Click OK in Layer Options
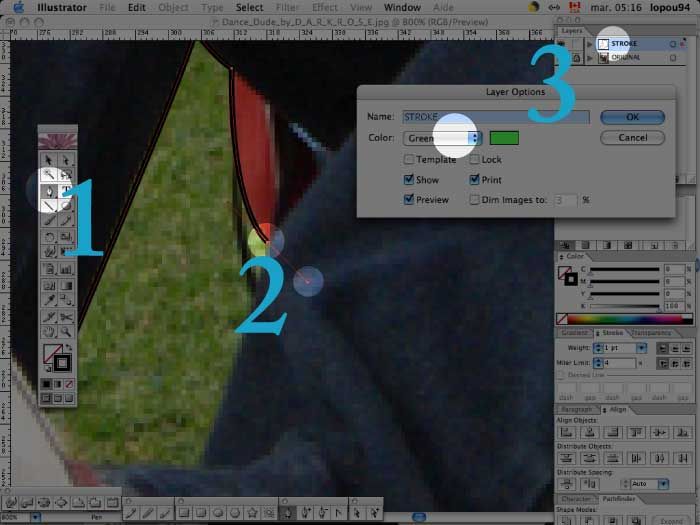Image resolution: width=700 pixels, height=525 pixels. (632, 117)
